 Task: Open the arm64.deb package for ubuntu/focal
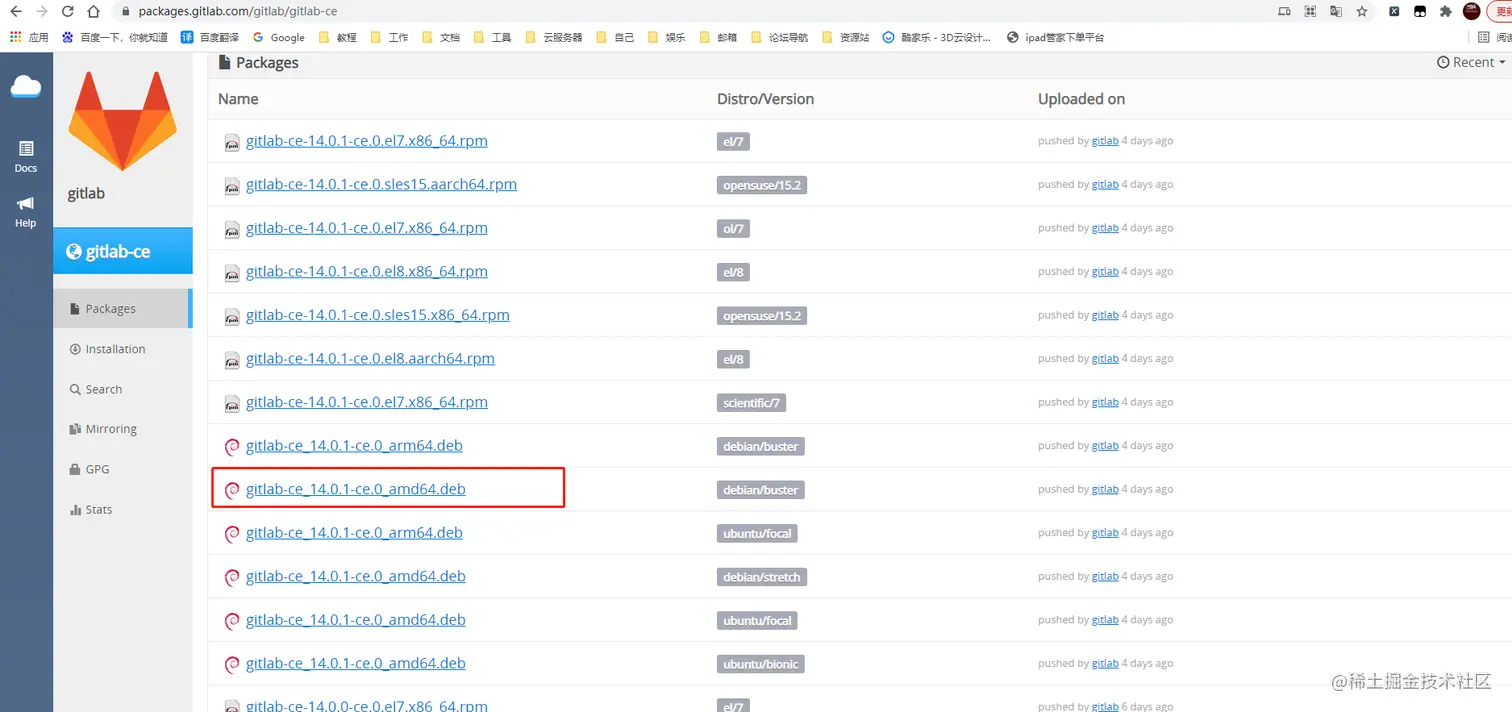click(354, 533)
